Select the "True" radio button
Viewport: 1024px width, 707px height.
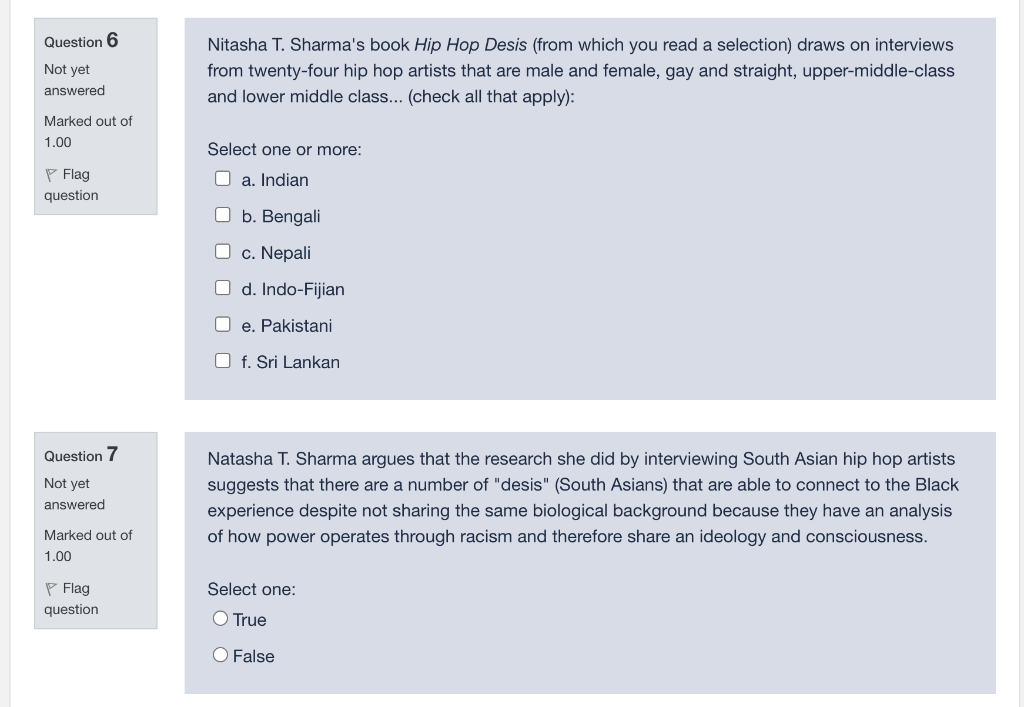(220, 618)
